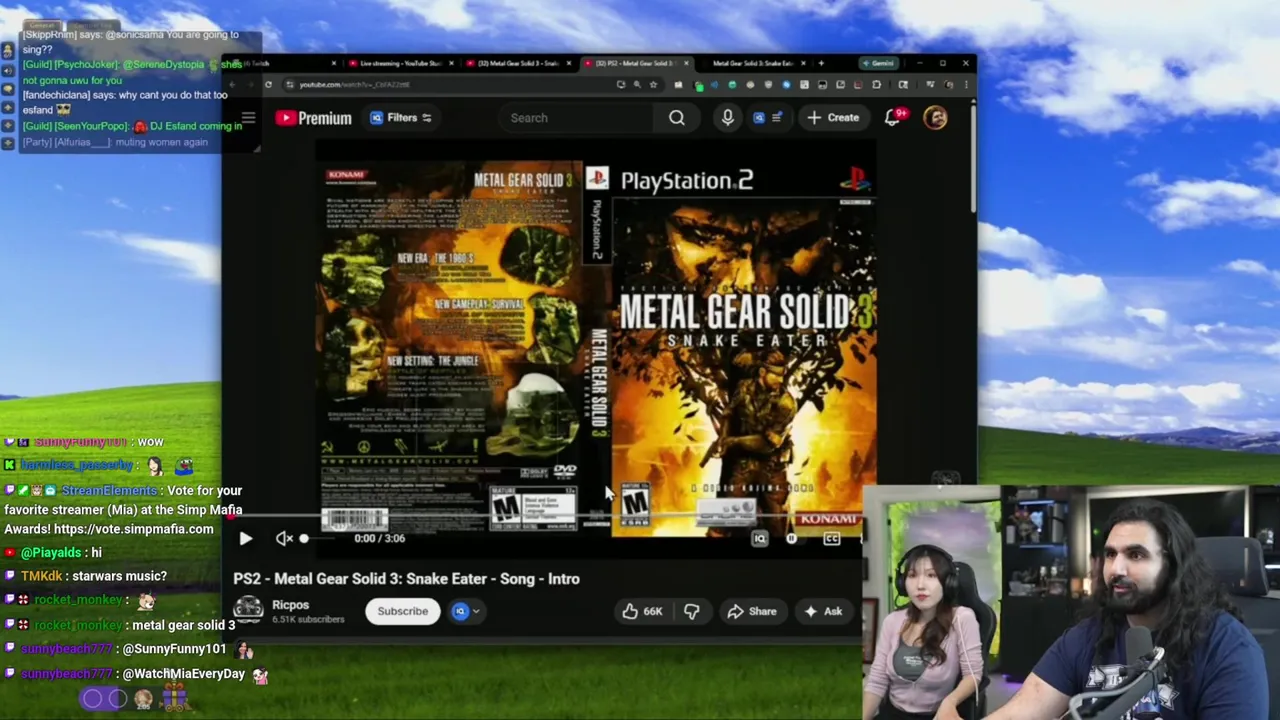Share the video via Share button
The width and height of the screenshot is (1280, 720).
point(752,611)
